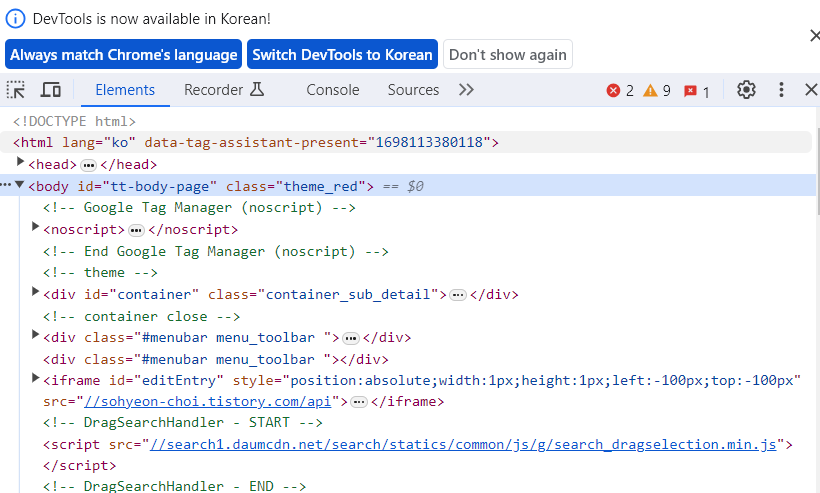Open the three-dot actions beside body element
The height and width of the screenshot is (493, 820).
point(6,185)
